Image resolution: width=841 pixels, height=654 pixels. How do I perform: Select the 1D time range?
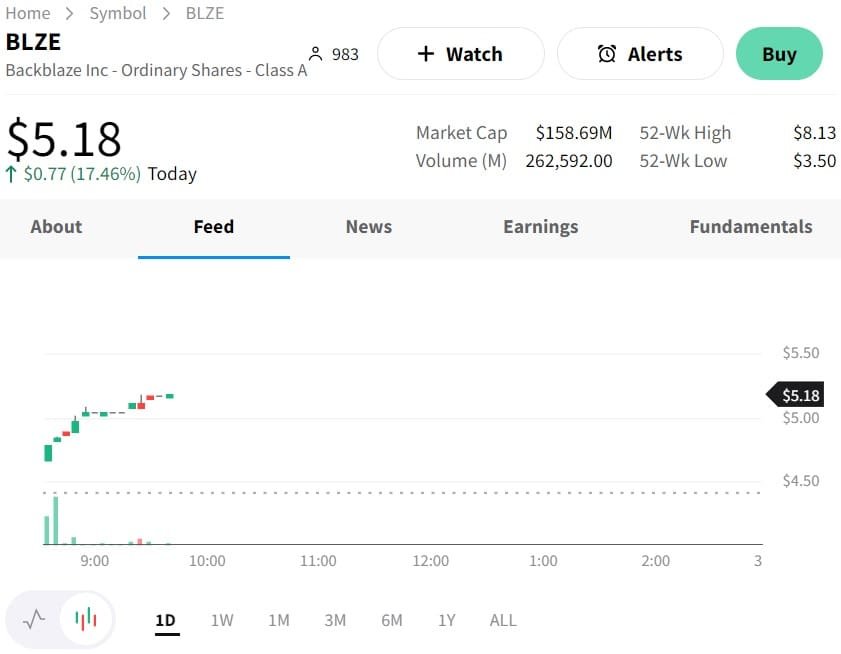pyautogui.click(x=165, y=620)
